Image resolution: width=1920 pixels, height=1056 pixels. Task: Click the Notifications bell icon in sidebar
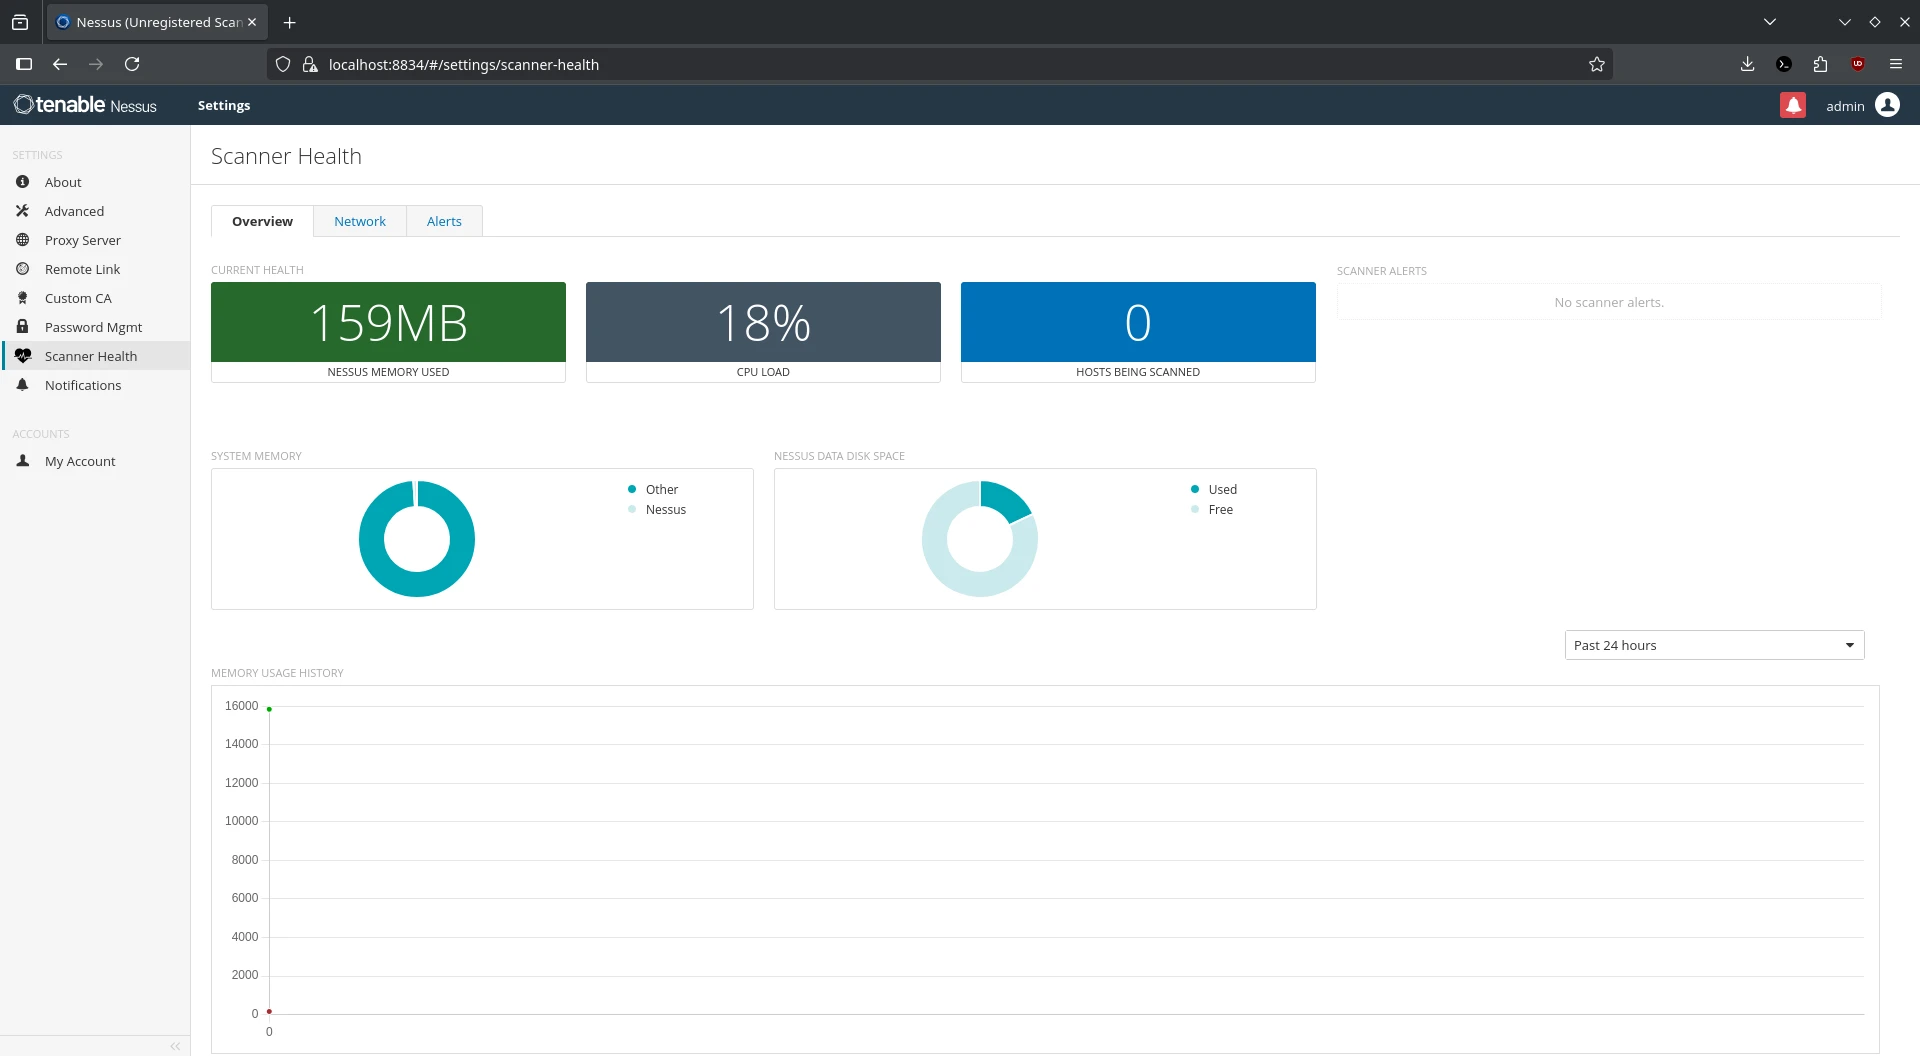22,385
